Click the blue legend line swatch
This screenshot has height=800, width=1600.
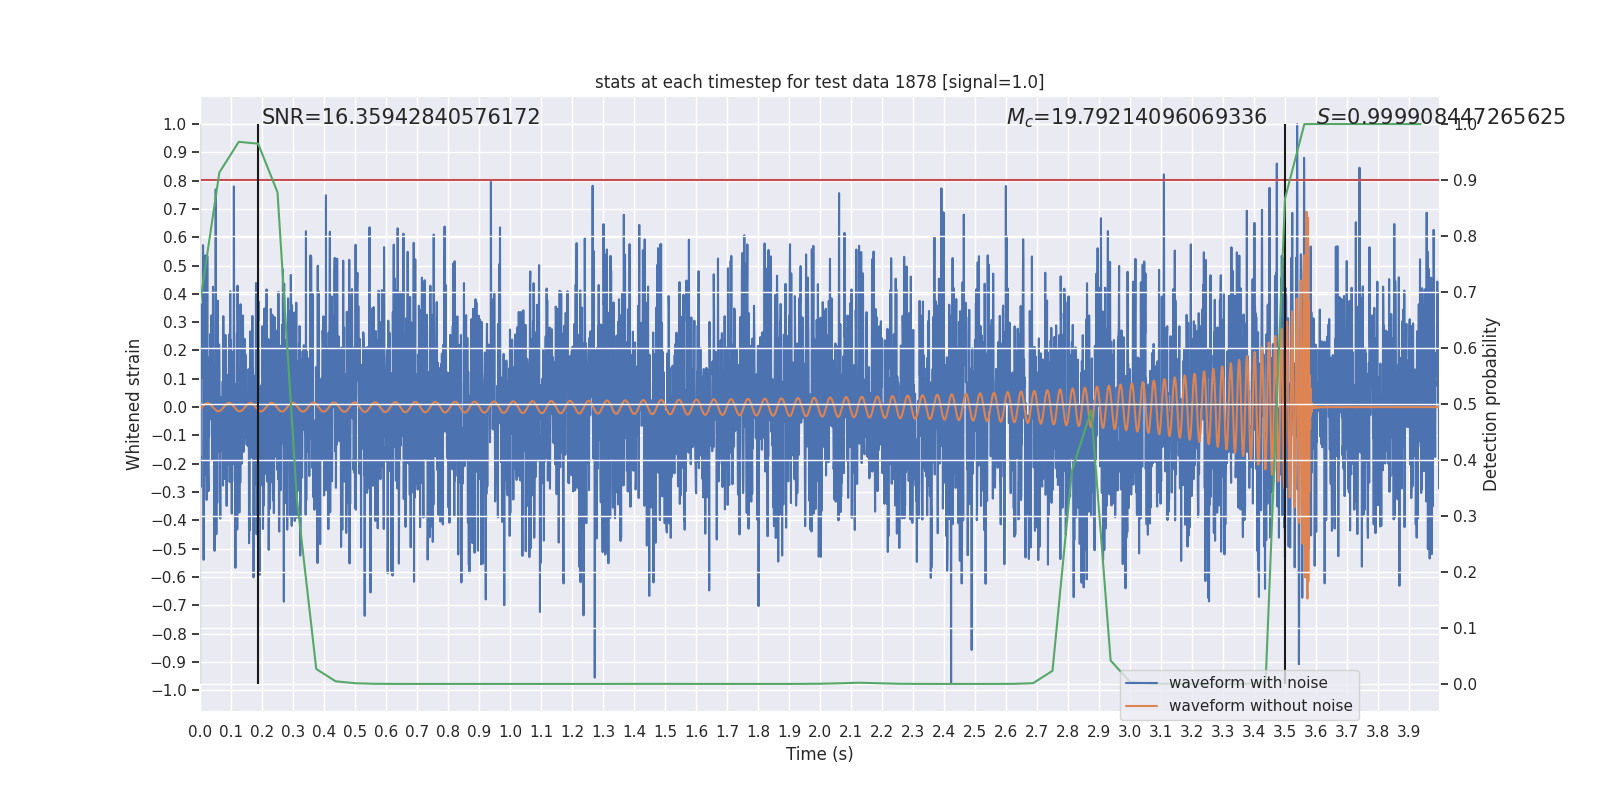tap(1142, 683)
